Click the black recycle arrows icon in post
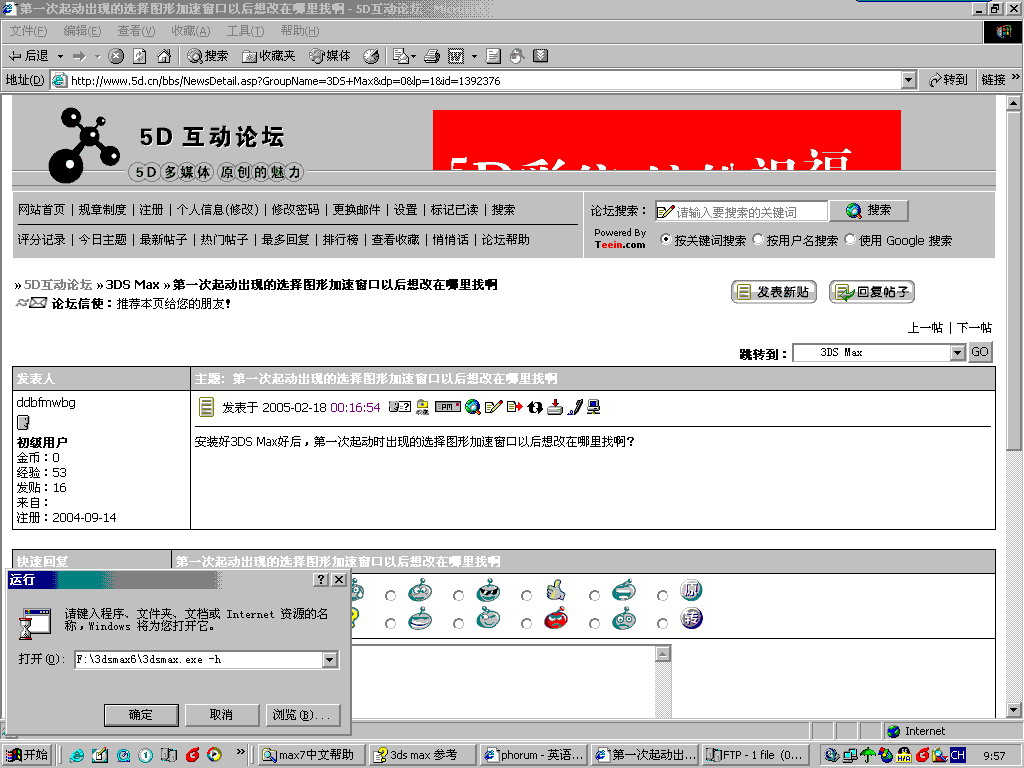This screenshot has width=1024, height=768. tap(535, 408)
